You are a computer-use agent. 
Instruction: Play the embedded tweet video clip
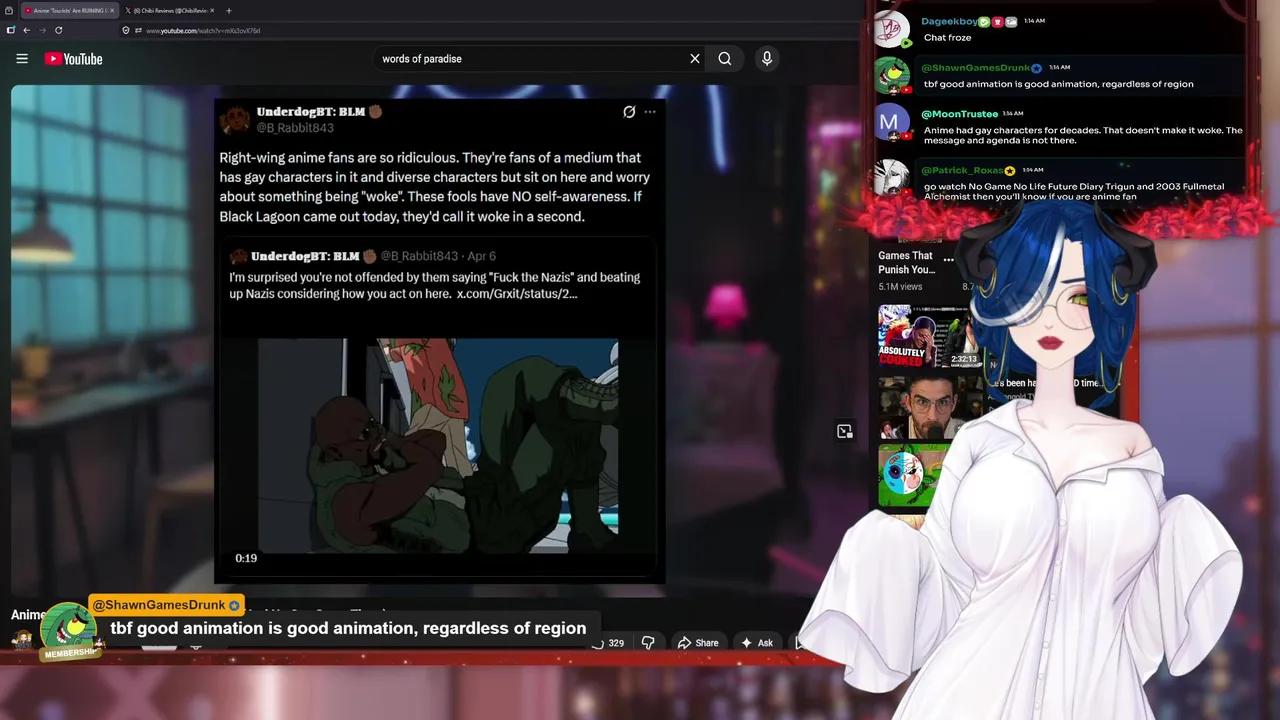(438, 446)
